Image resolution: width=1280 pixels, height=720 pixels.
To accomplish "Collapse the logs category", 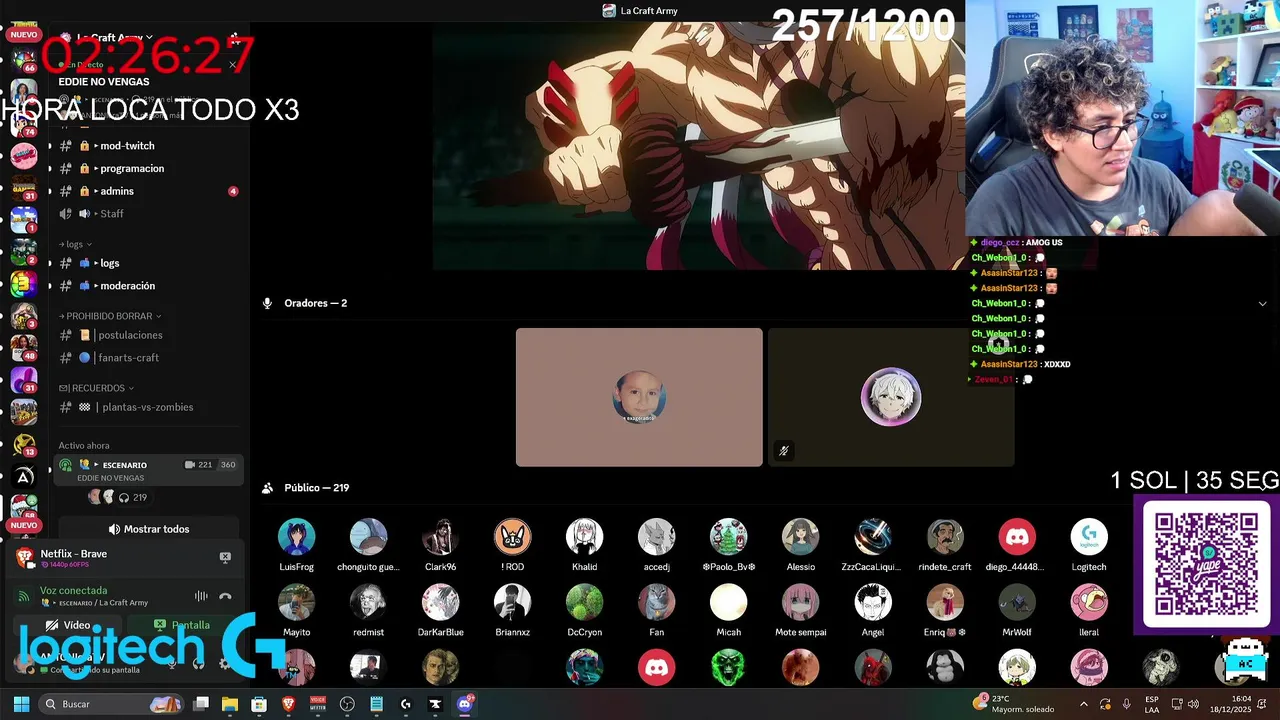I will coord(75,244).
